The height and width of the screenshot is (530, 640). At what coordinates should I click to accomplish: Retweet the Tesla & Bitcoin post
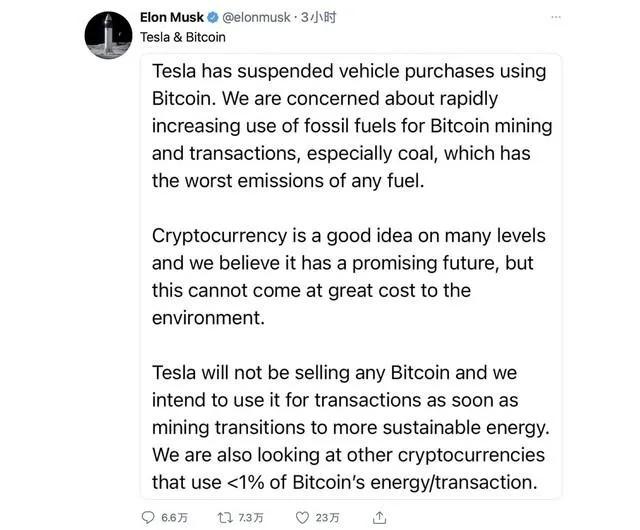click(x=225, y=516)
